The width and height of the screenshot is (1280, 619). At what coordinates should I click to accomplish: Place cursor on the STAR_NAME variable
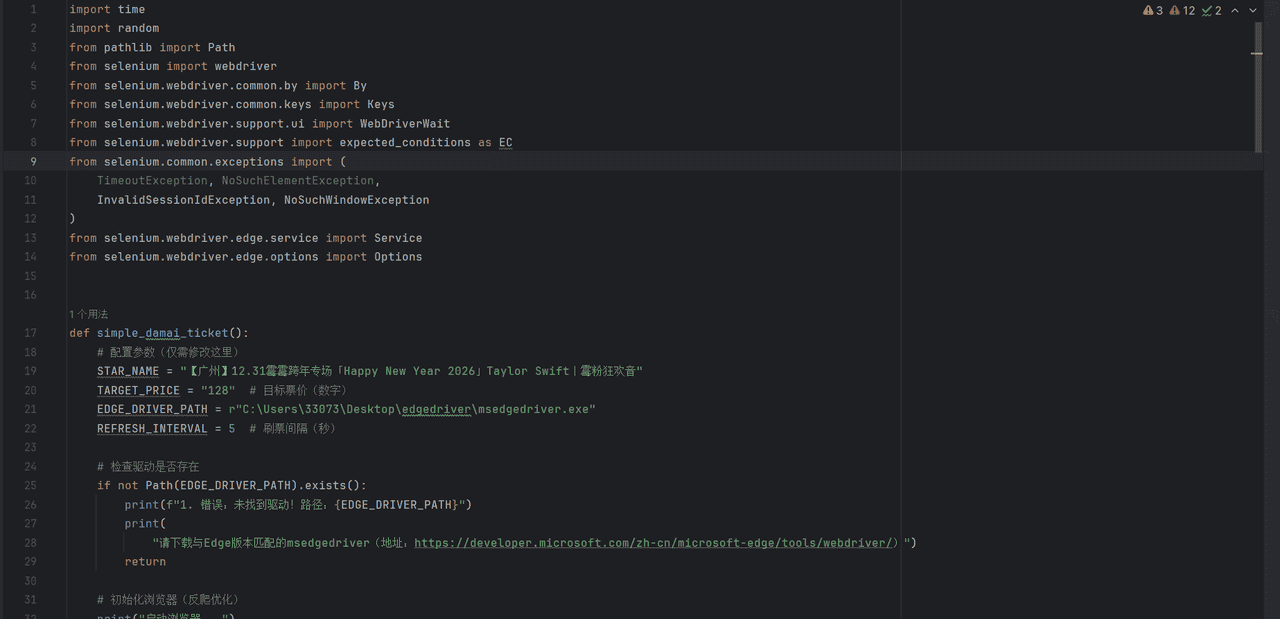tap(128, 371)
